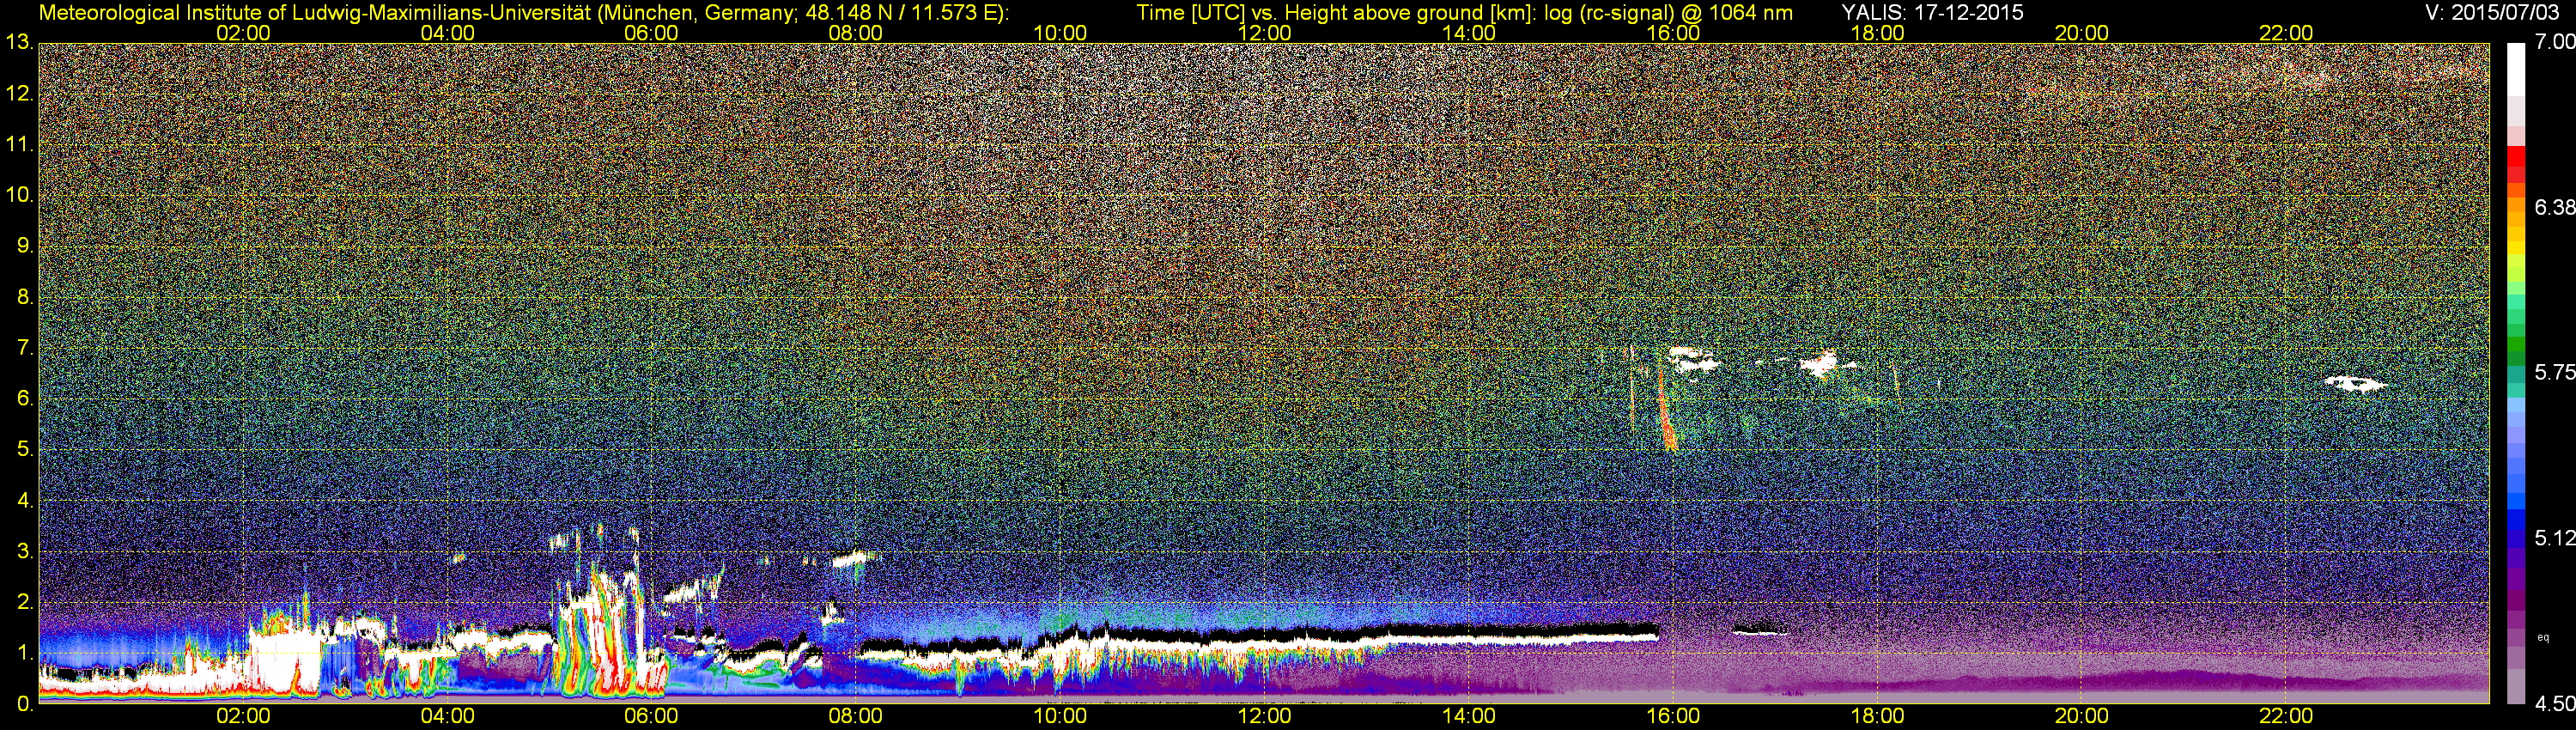The height and width of the screenshot is (730, 2576).
Task: Click the 0. km height axis label
Action: click(25, 703)
